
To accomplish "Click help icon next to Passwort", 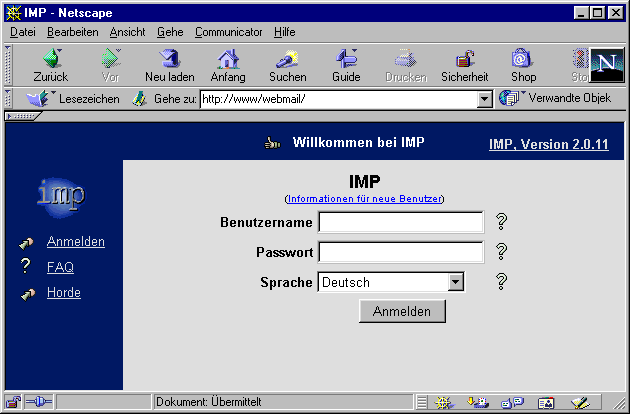I will (501, 252).
